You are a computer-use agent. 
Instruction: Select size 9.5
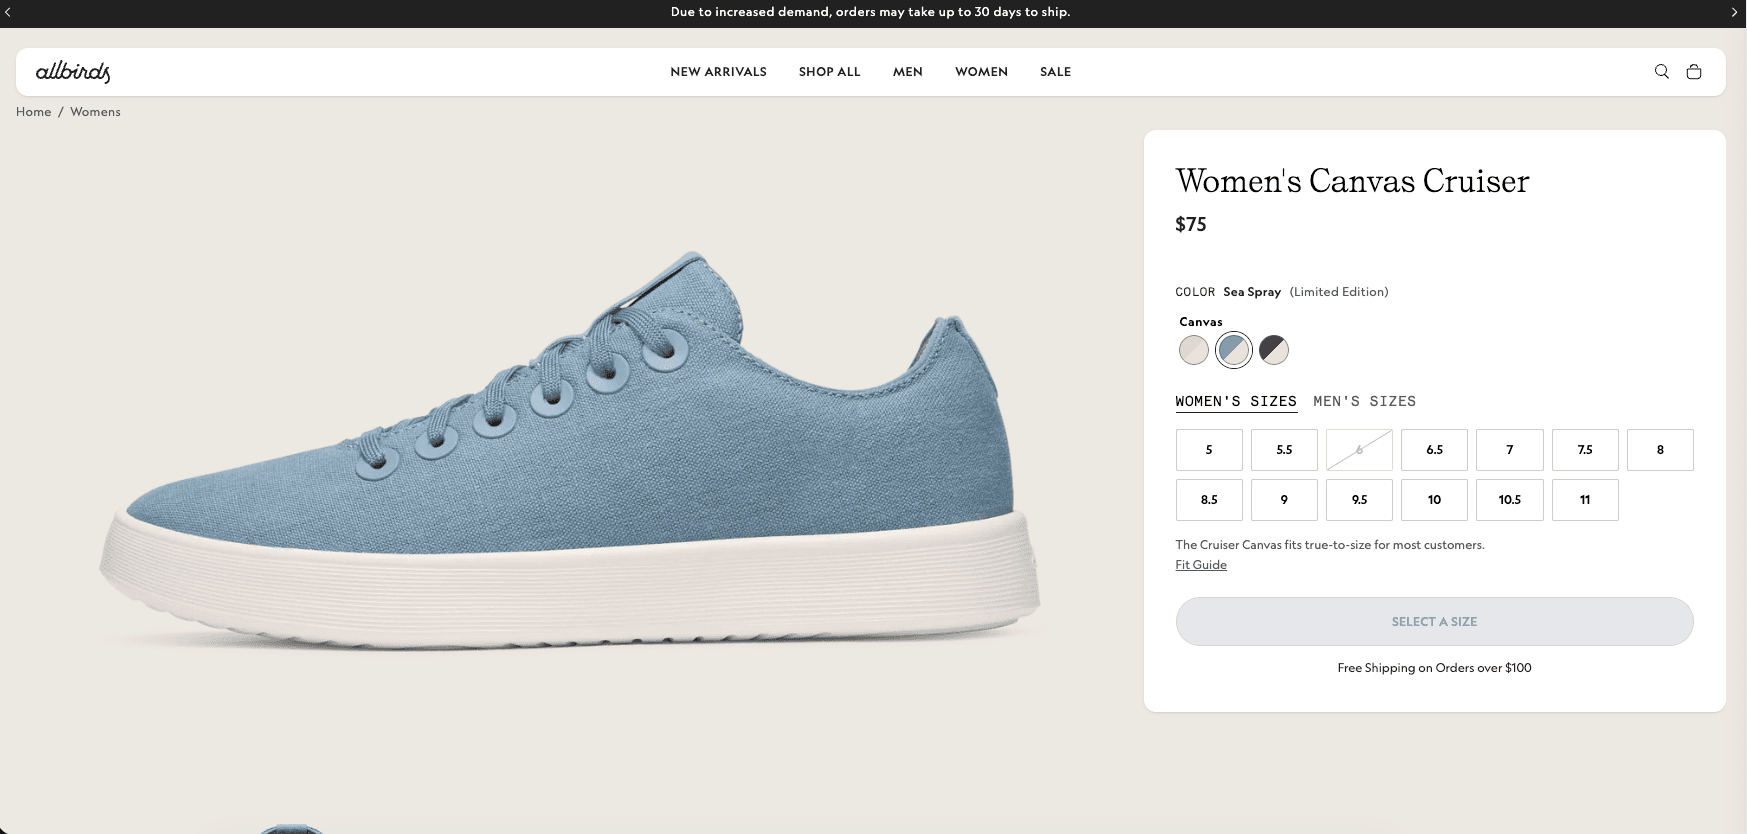tap(1359, 500)
